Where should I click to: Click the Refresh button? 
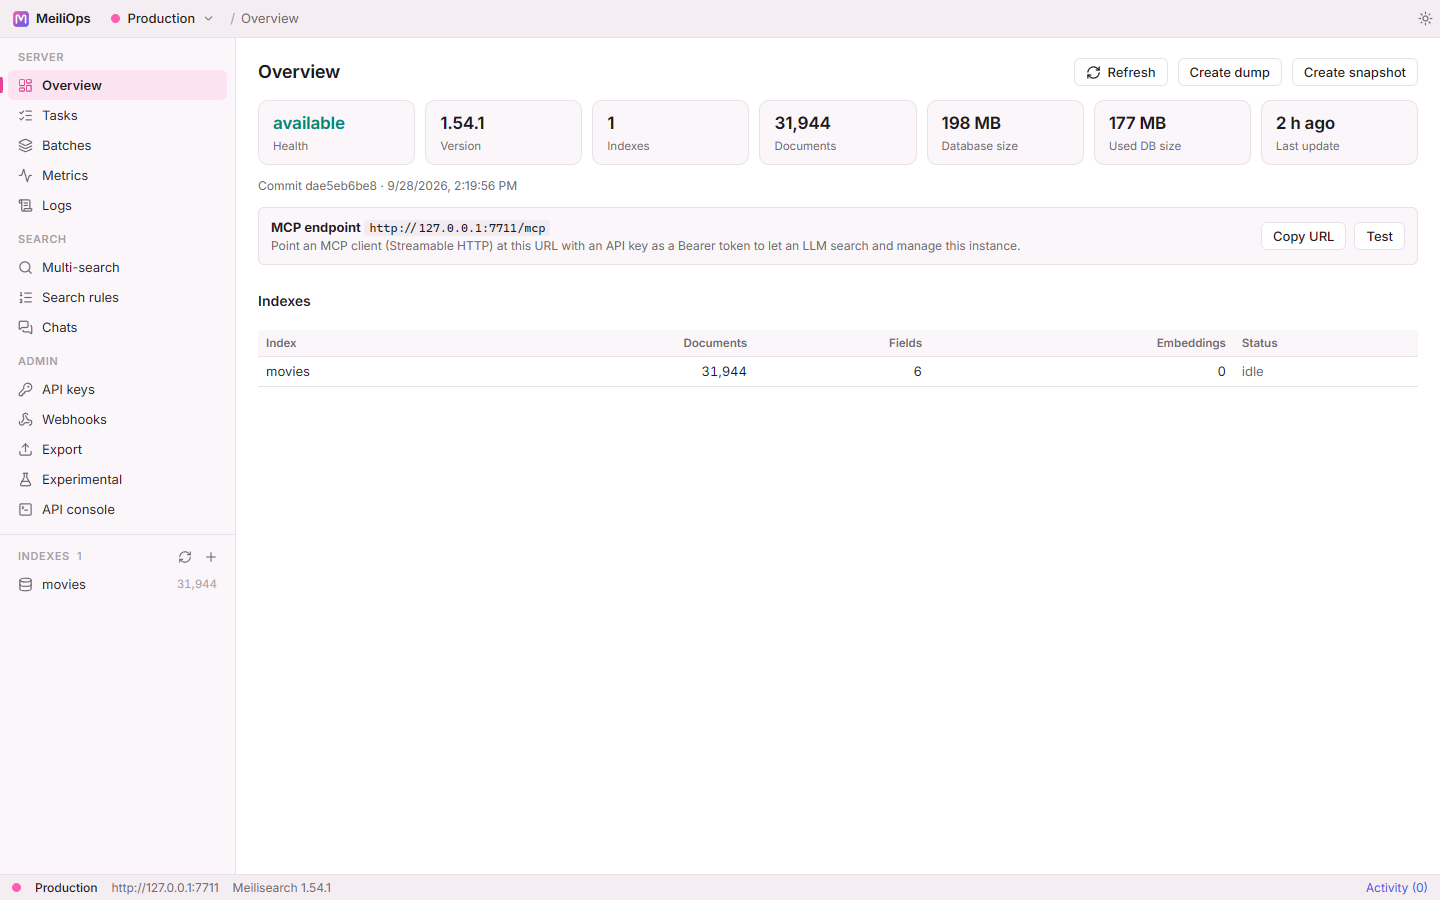click(1120, 72)
